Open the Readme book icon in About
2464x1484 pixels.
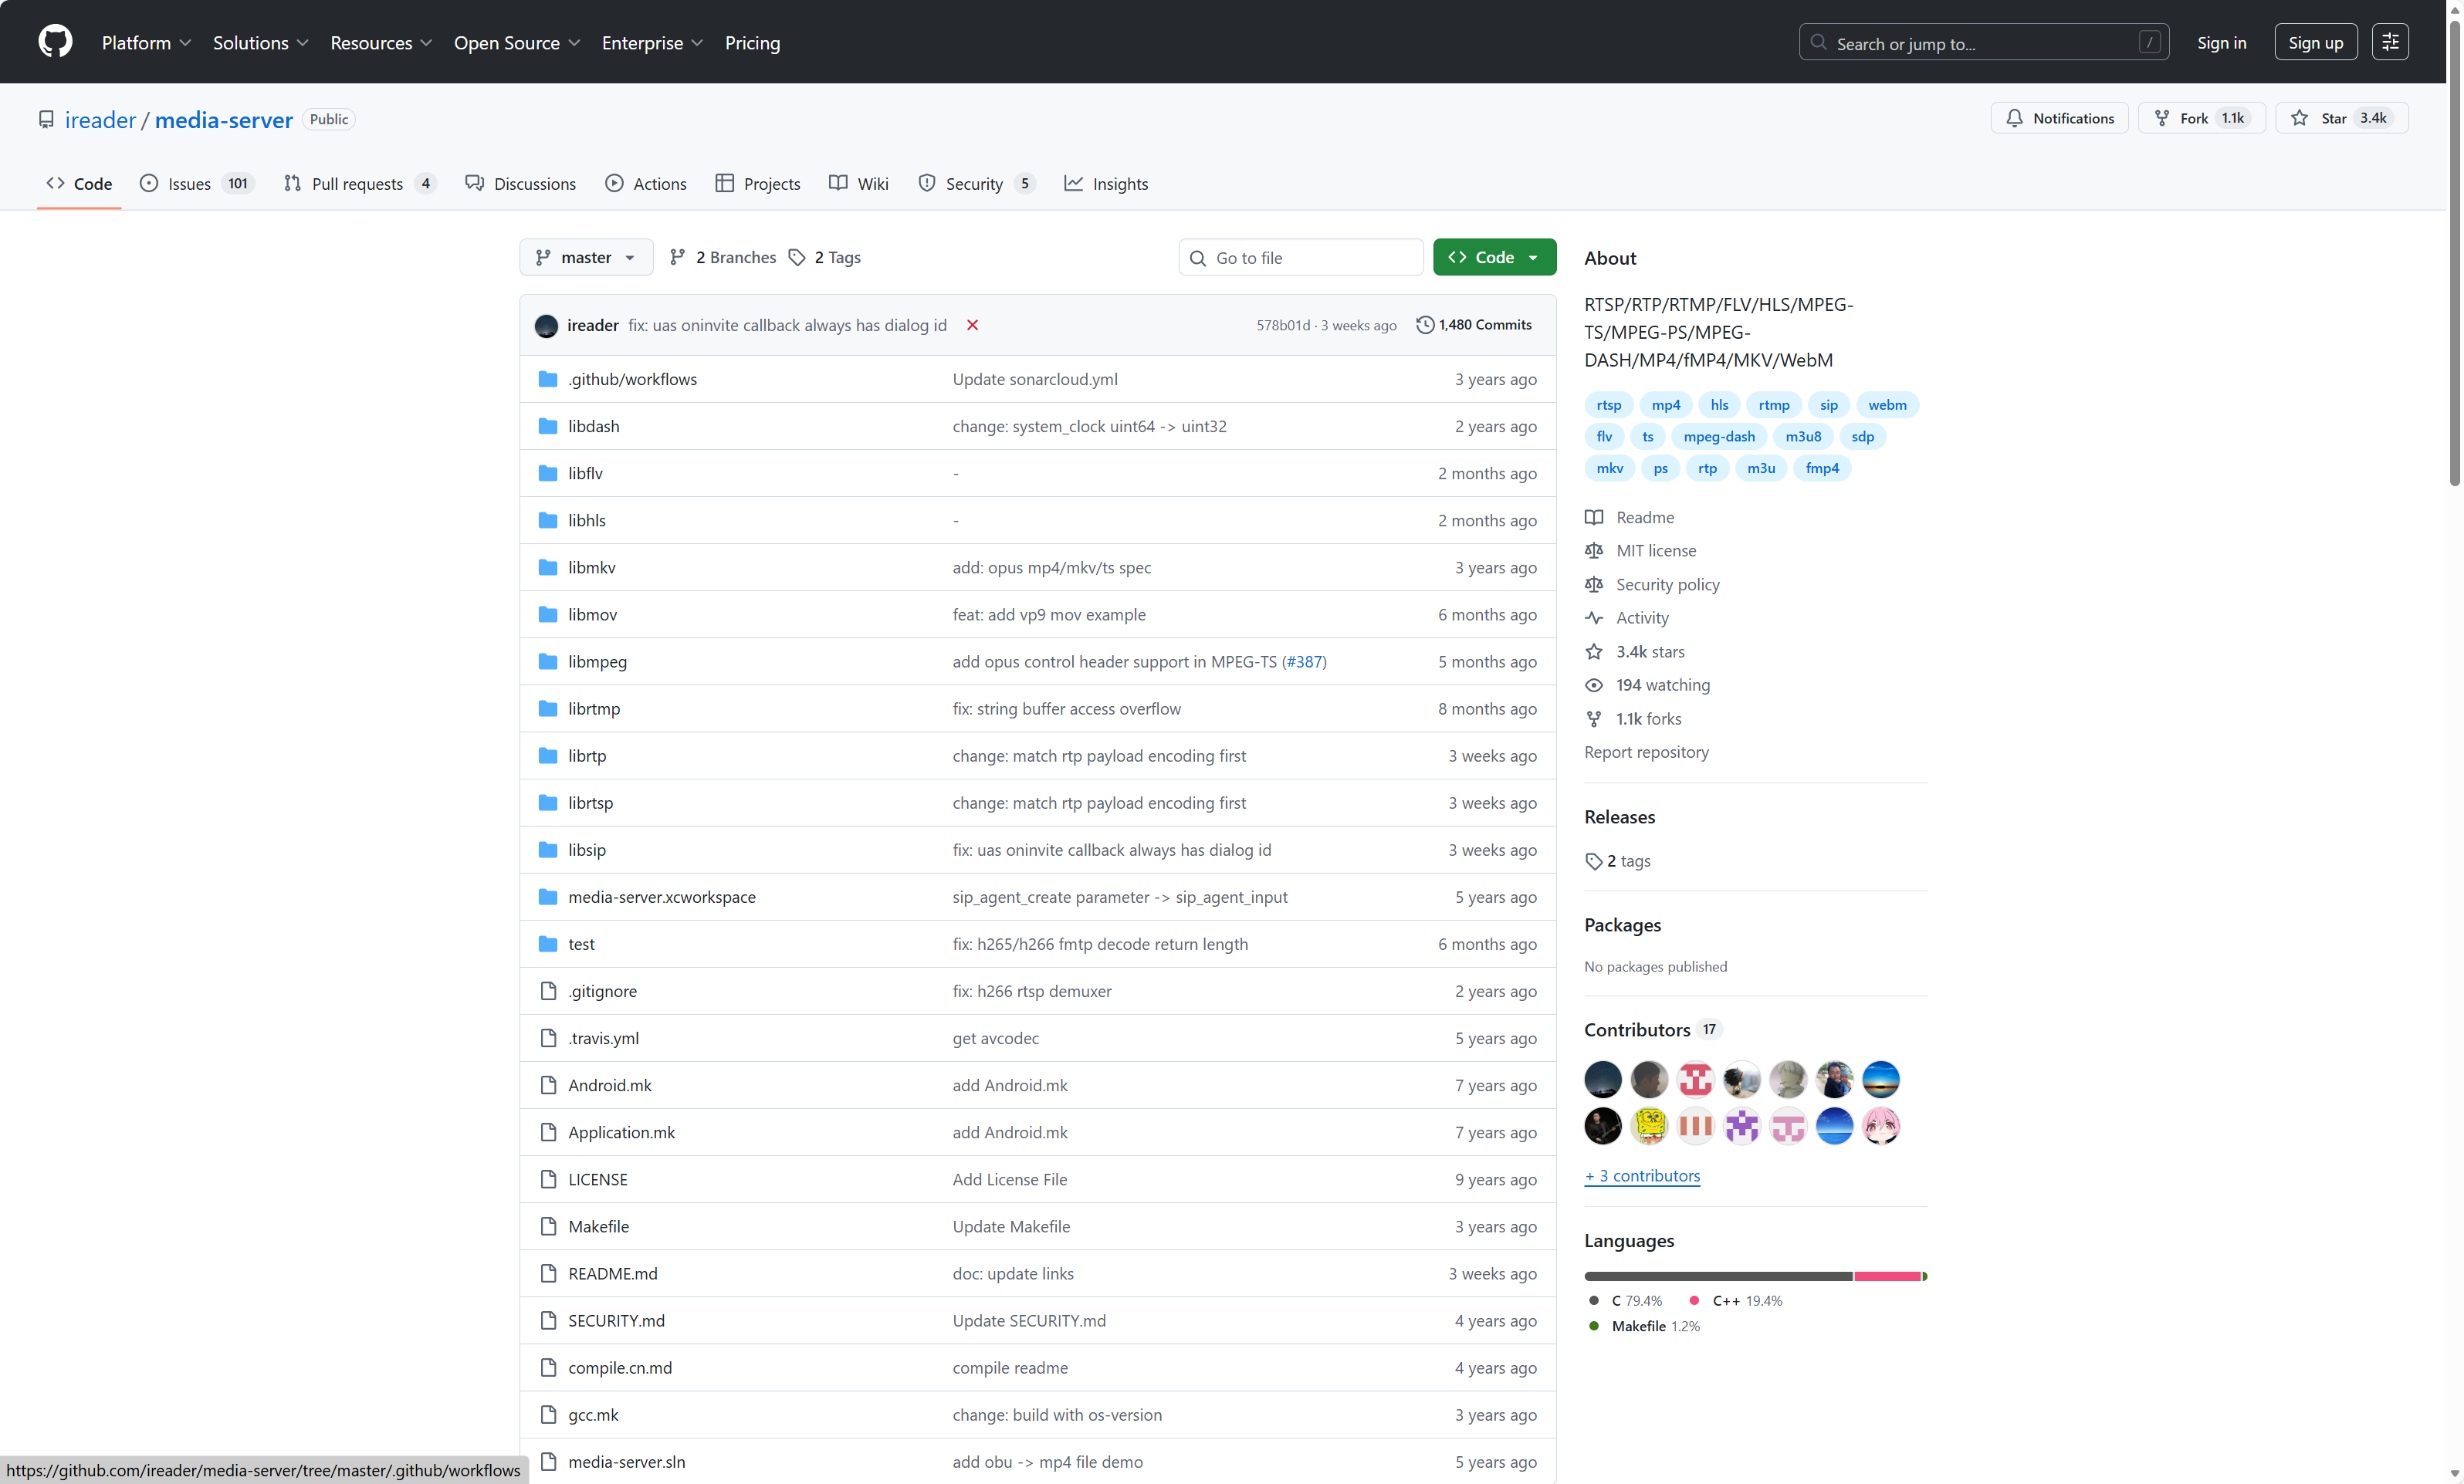1594,517
